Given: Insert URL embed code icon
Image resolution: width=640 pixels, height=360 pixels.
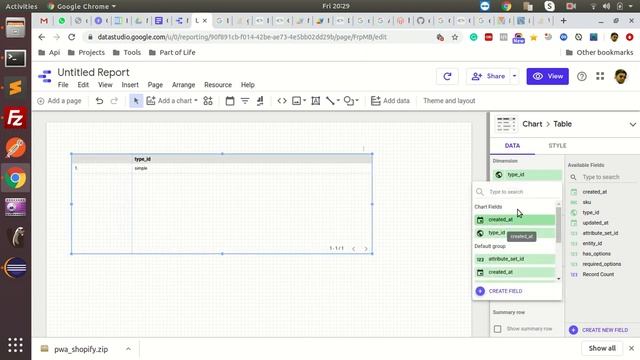Looking at the screenshot, I should pos(282,101).
